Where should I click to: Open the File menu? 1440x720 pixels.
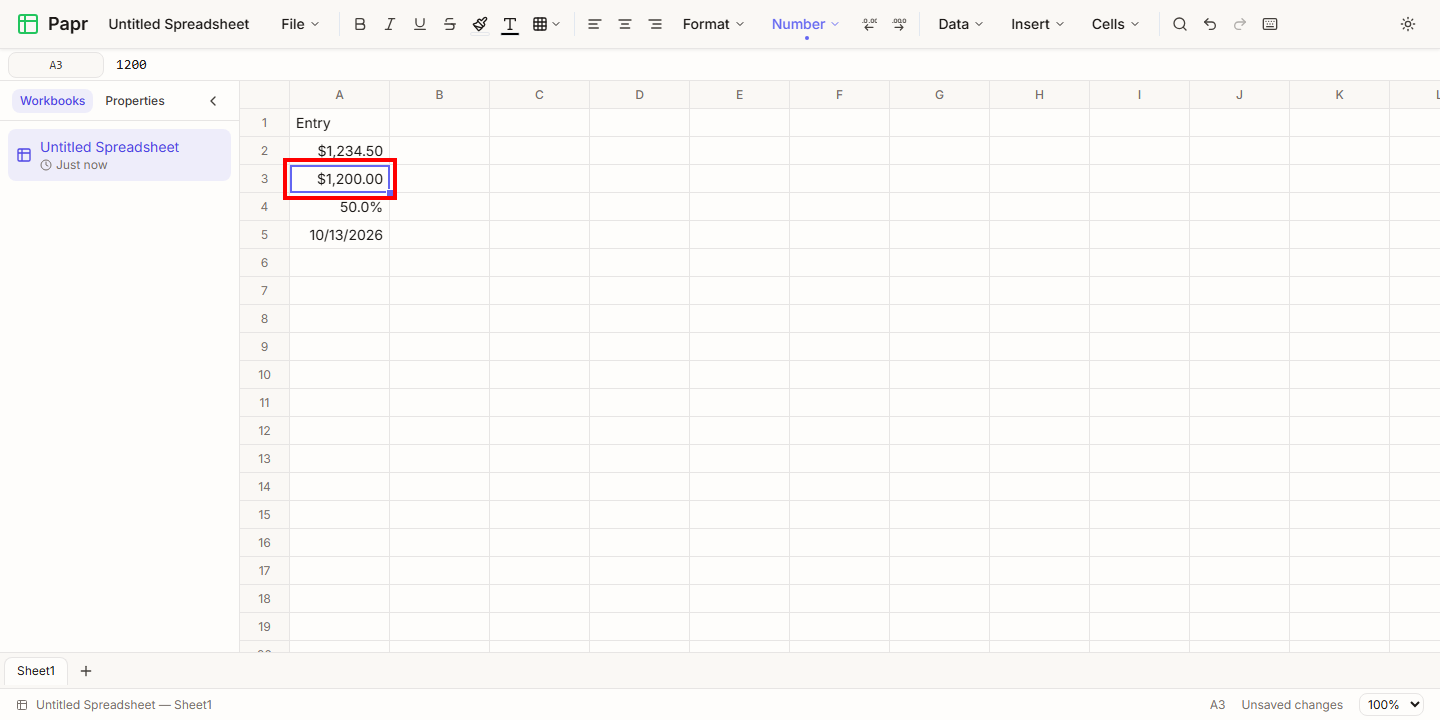click(x=300, y=24)
